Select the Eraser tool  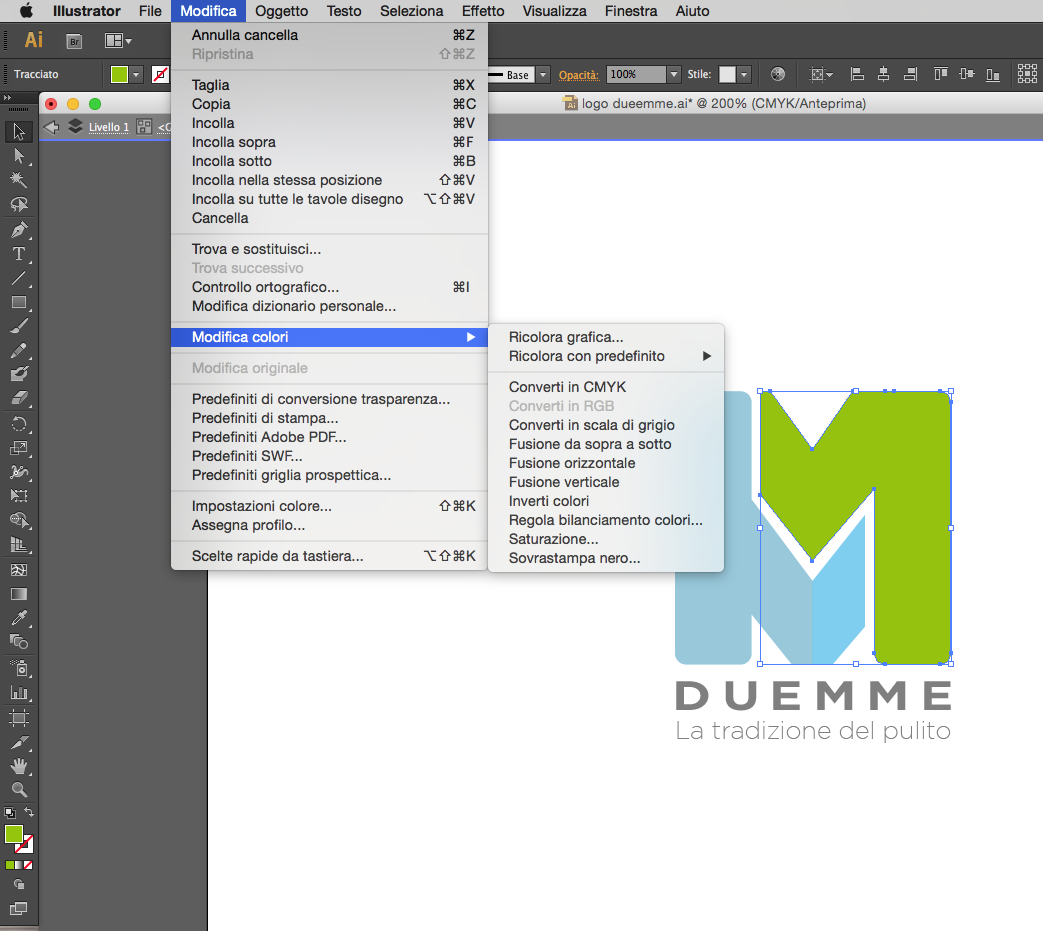point(19,398)
